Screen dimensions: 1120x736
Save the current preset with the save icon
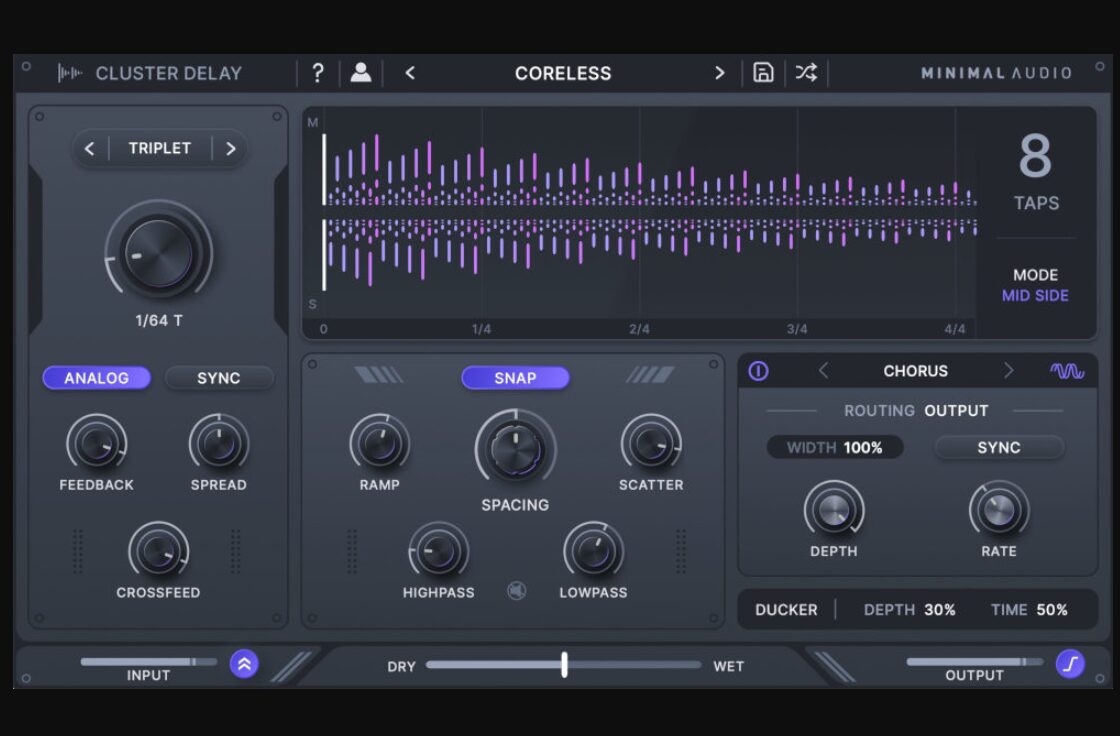(x=762, y=72)
